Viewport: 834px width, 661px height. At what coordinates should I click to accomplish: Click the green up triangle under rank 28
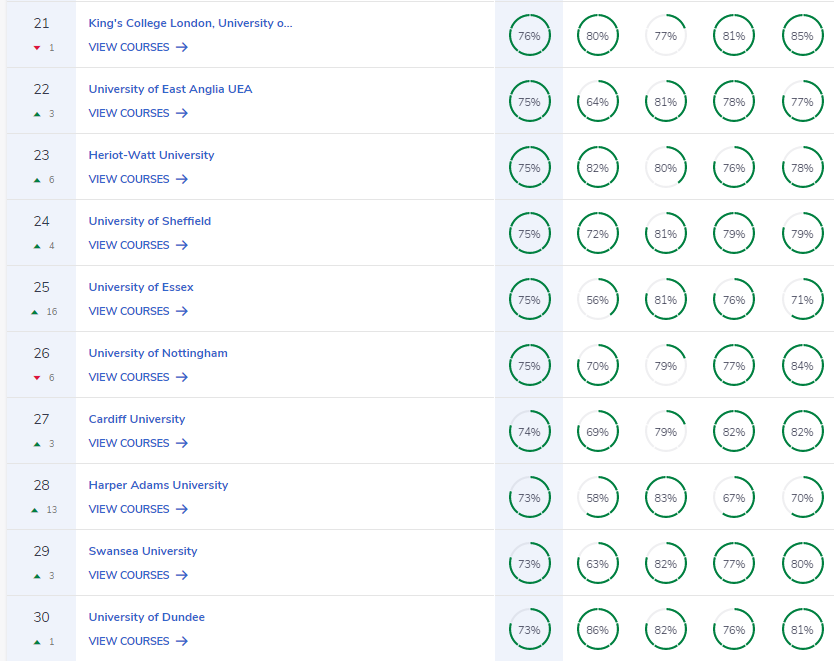pos(35,509)
